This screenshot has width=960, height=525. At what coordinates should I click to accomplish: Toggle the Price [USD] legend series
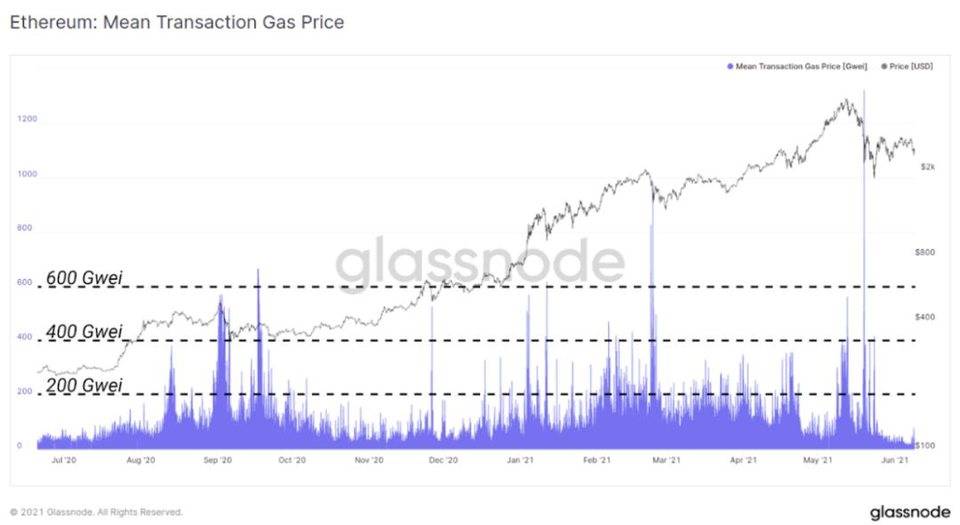point(912,66)
